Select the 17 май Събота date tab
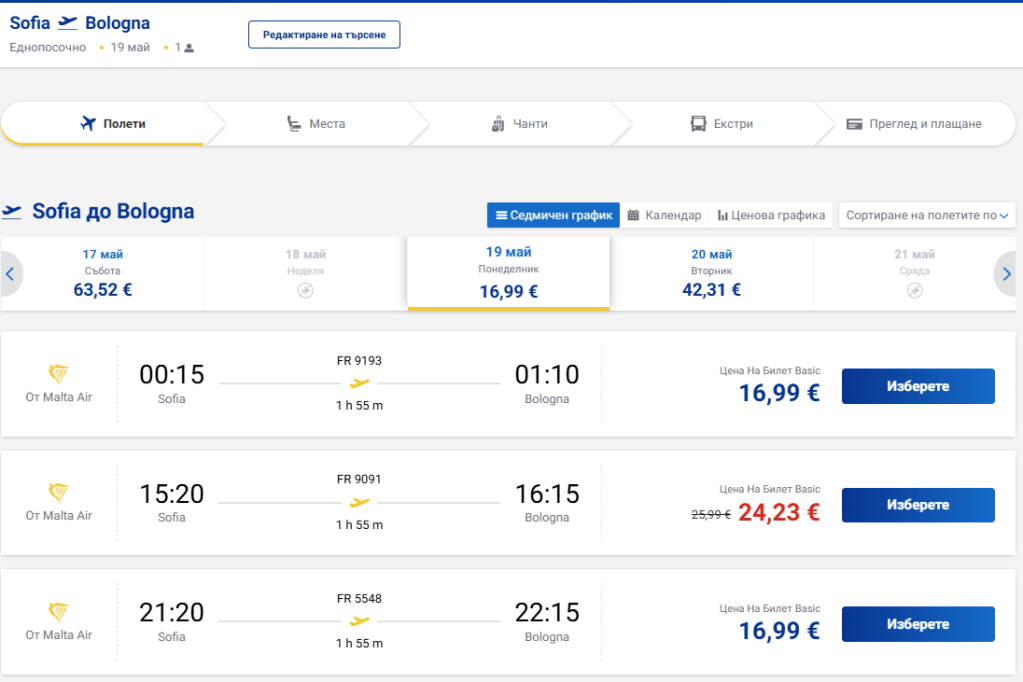Screen dimensions: 1023x682 pyautogui.click(x=103, y=273)
